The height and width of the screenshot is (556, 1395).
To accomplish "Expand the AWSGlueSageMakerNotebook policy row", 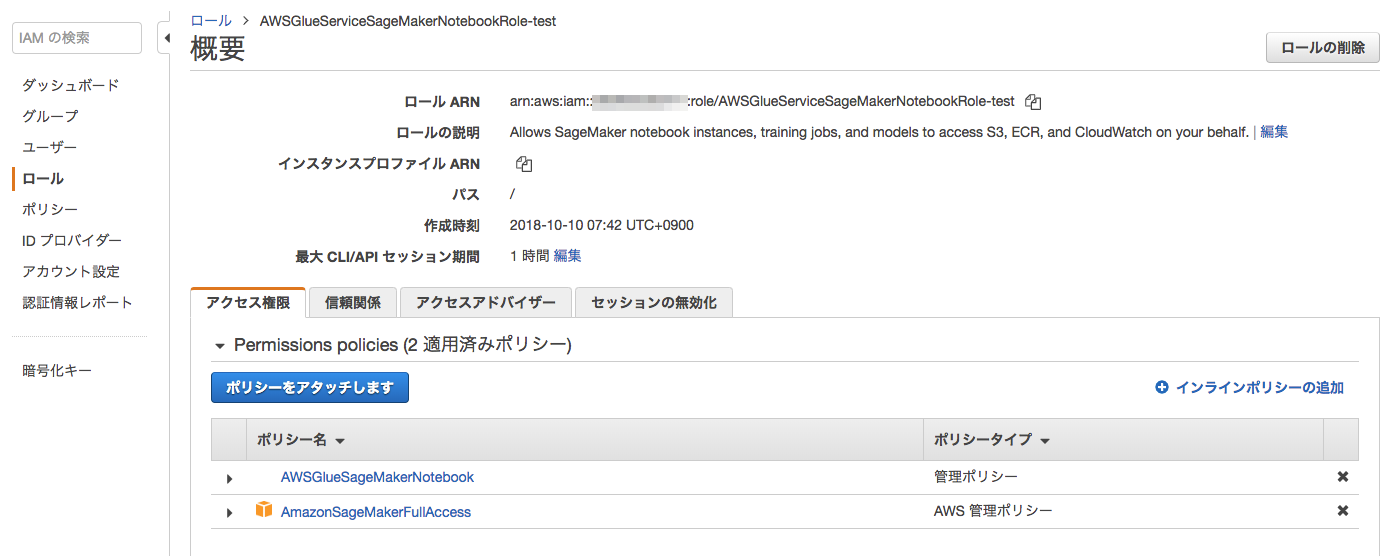I will click(229, 479).
